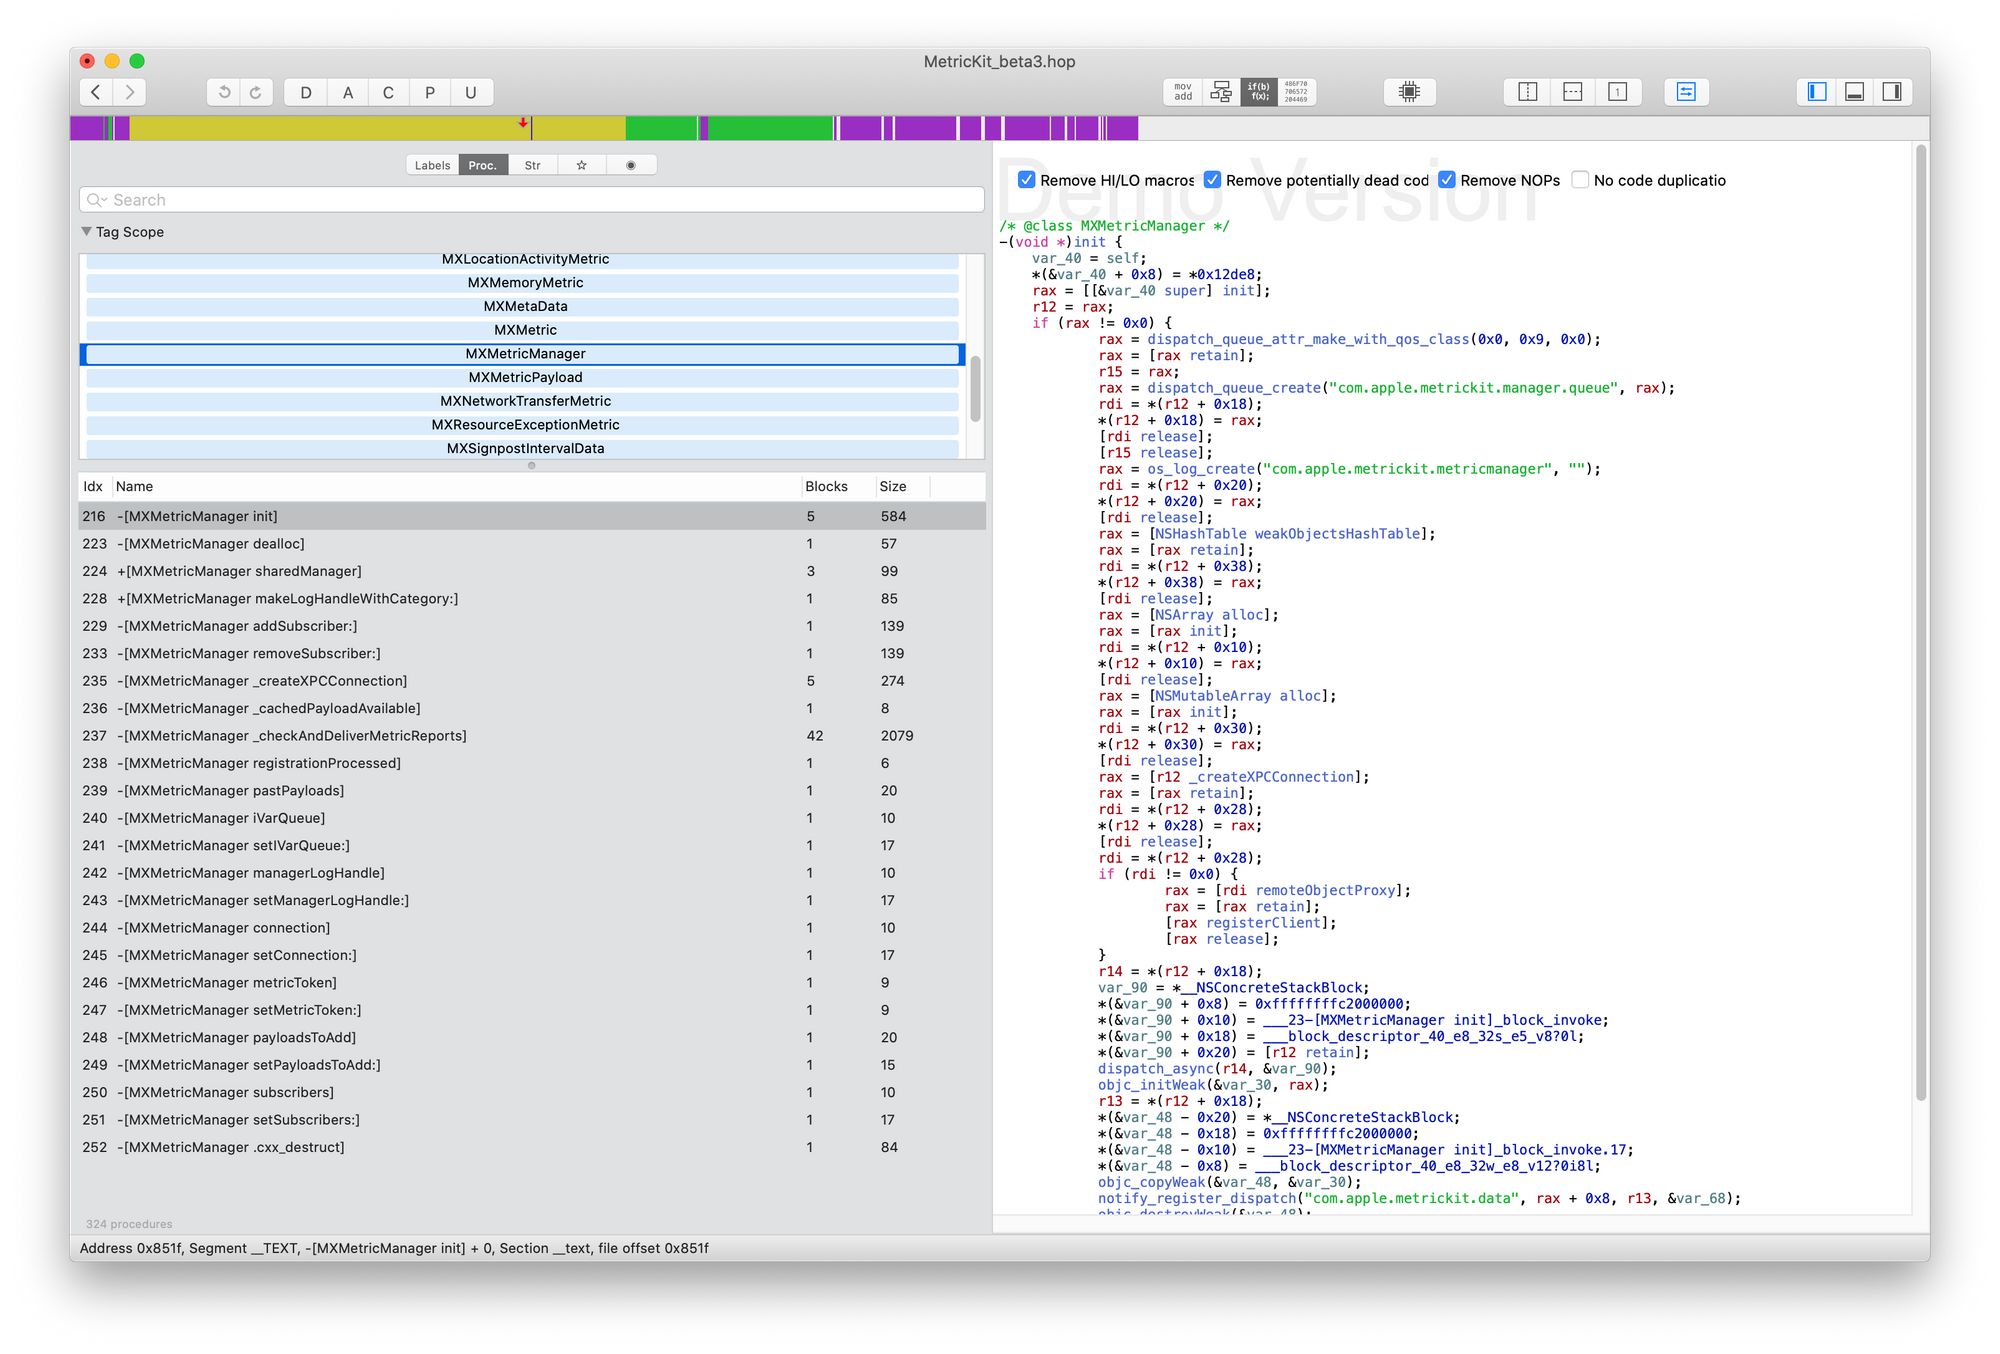The image size is (2000, 1354).
Task: Select +[MXMetricManager sharedManager] procedure
Action: 532,571
